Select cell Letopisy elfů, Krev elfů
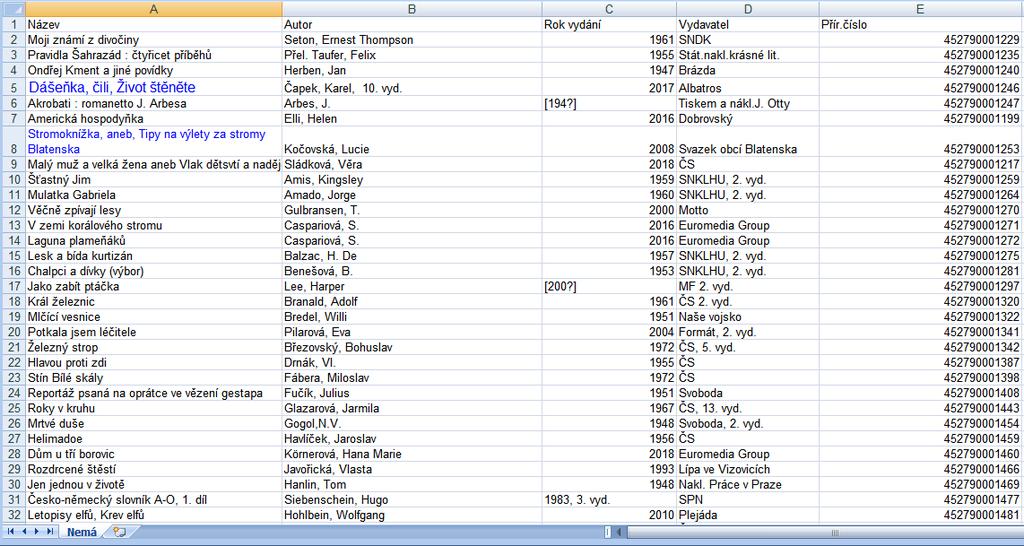 tap(153, 515)
